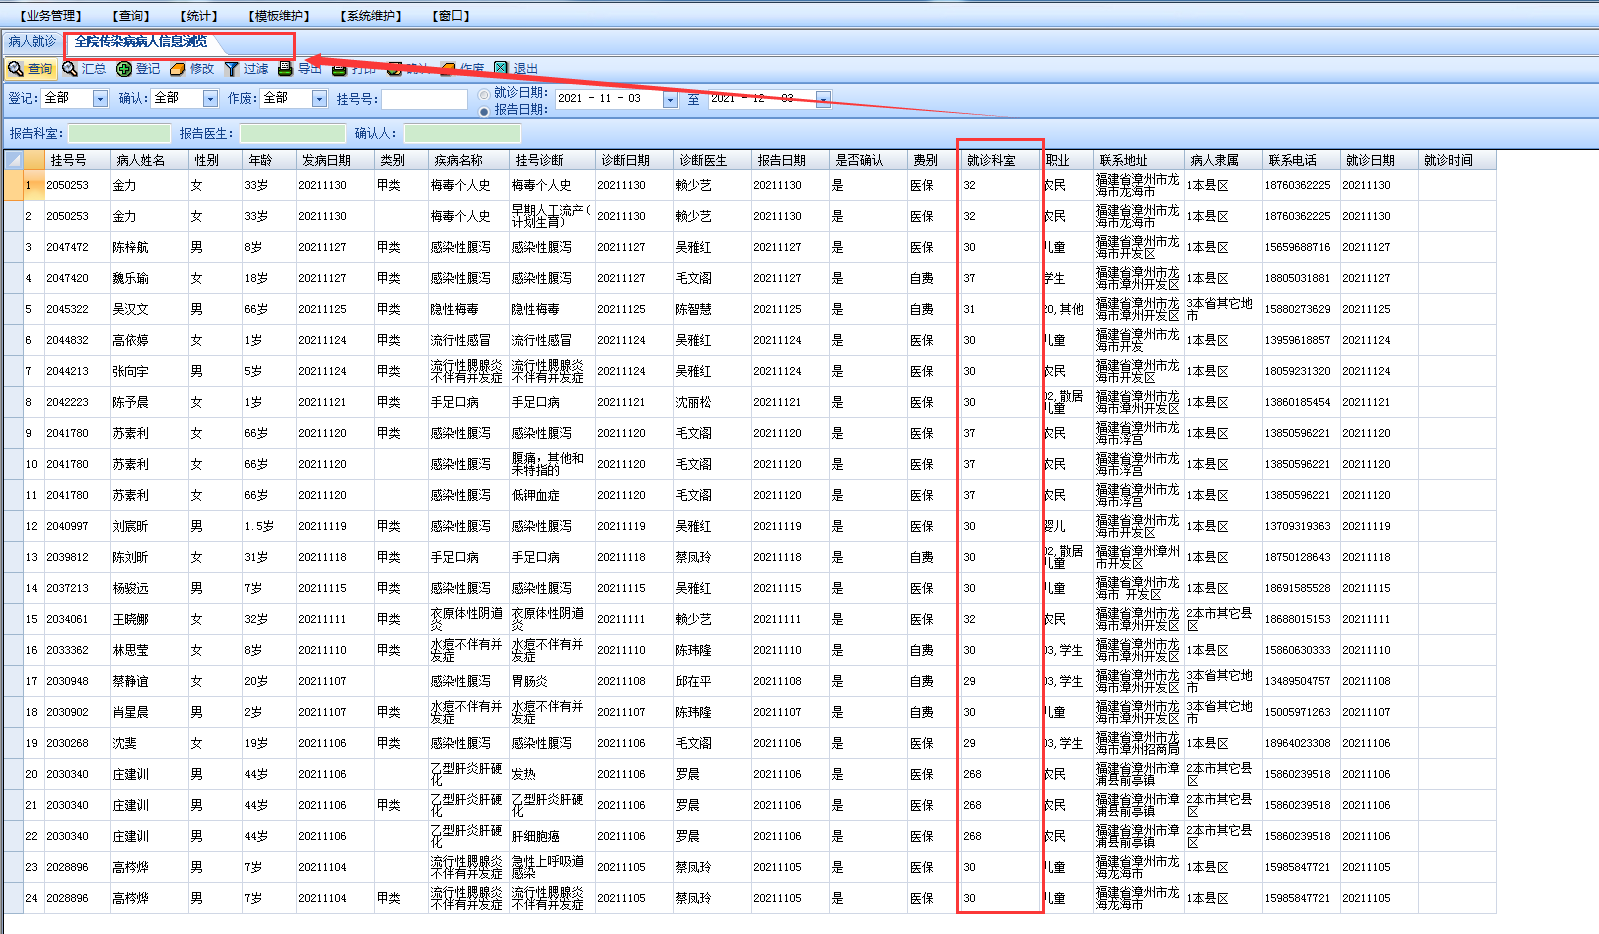
Task: Click the 退出 exit toolbar icon
Action: coord(502,69)
